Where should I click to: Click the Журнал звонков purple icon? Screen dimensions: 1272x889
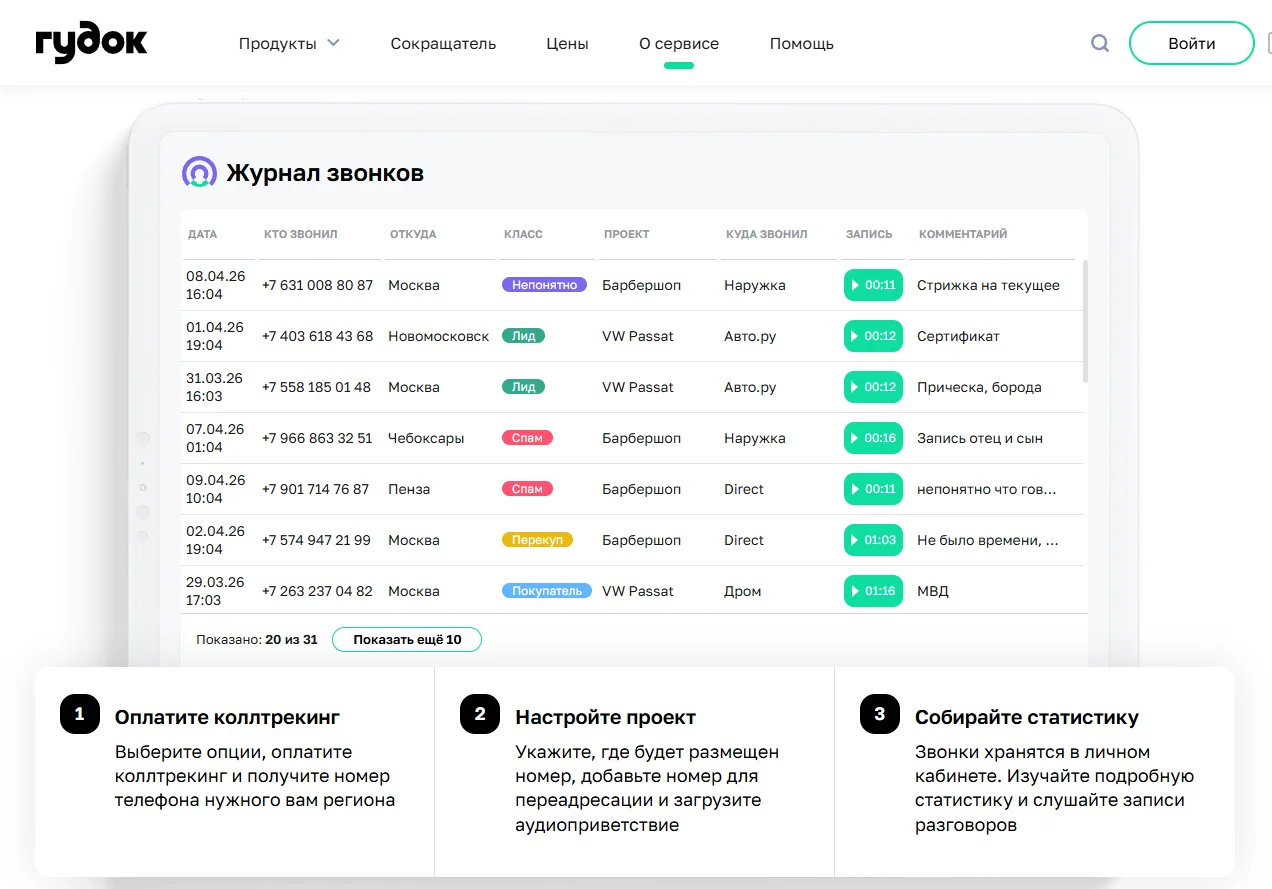pos(199,173)
